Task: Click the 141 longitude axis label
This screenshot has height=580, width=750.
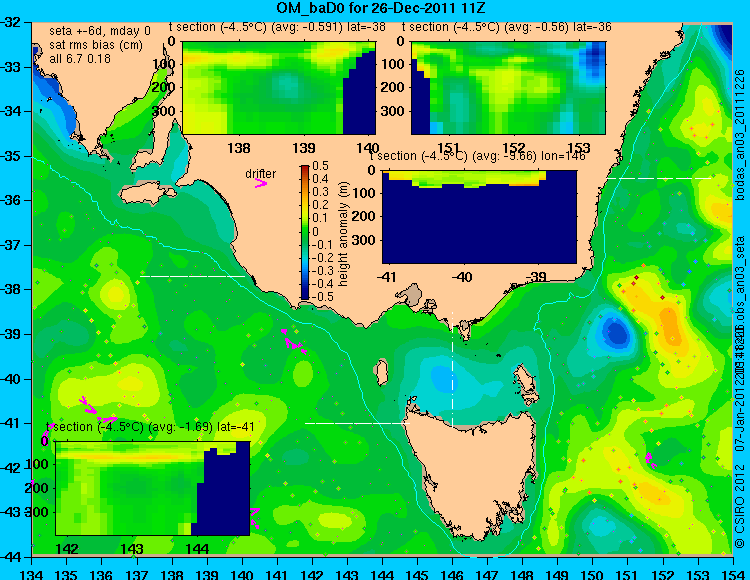Action: point(277,574)
